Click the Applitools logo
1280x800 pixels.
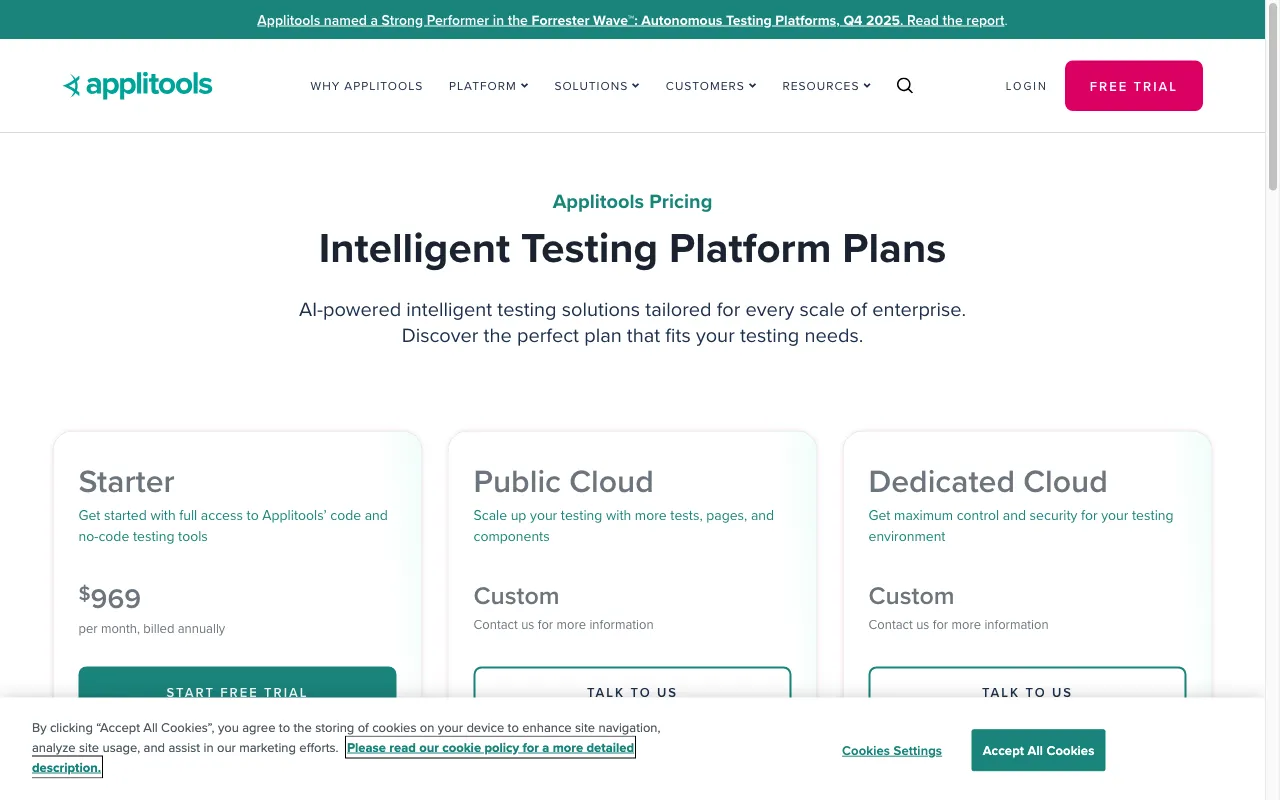click(137, 86)
